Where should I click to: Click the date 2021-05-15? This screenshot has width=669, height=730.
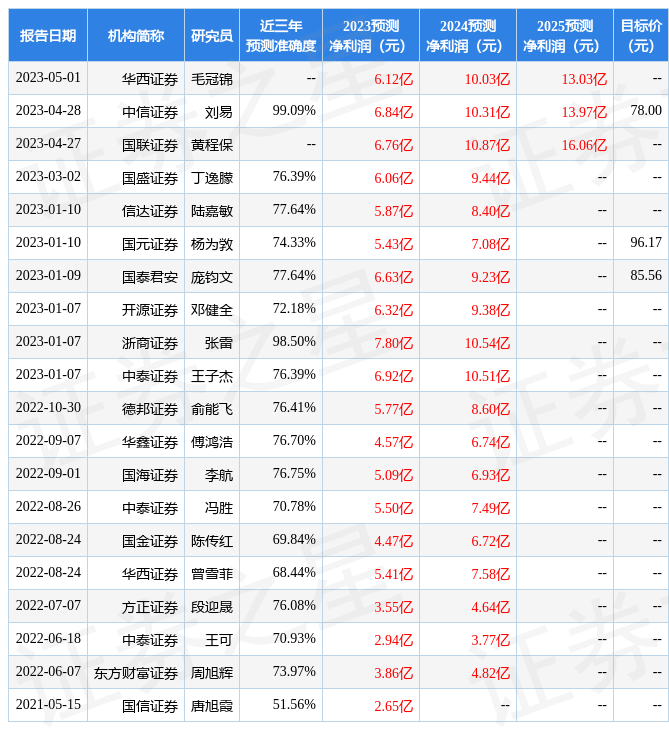(x=48, y=704)
